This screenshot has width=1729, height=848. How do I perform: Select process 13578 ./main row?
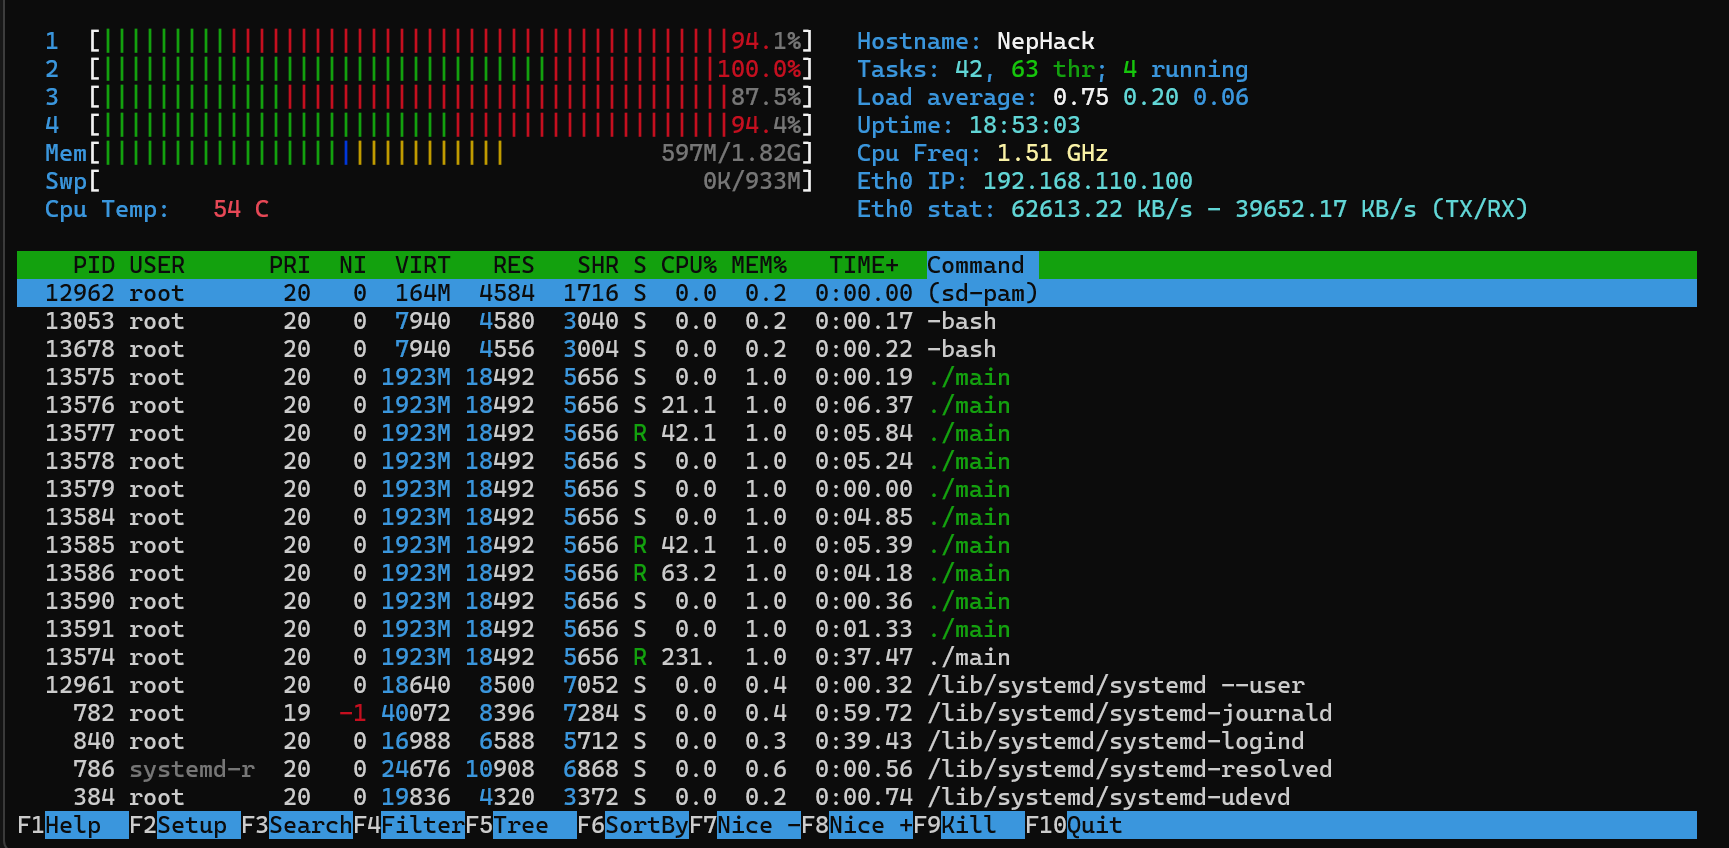[x=857, y=461]
